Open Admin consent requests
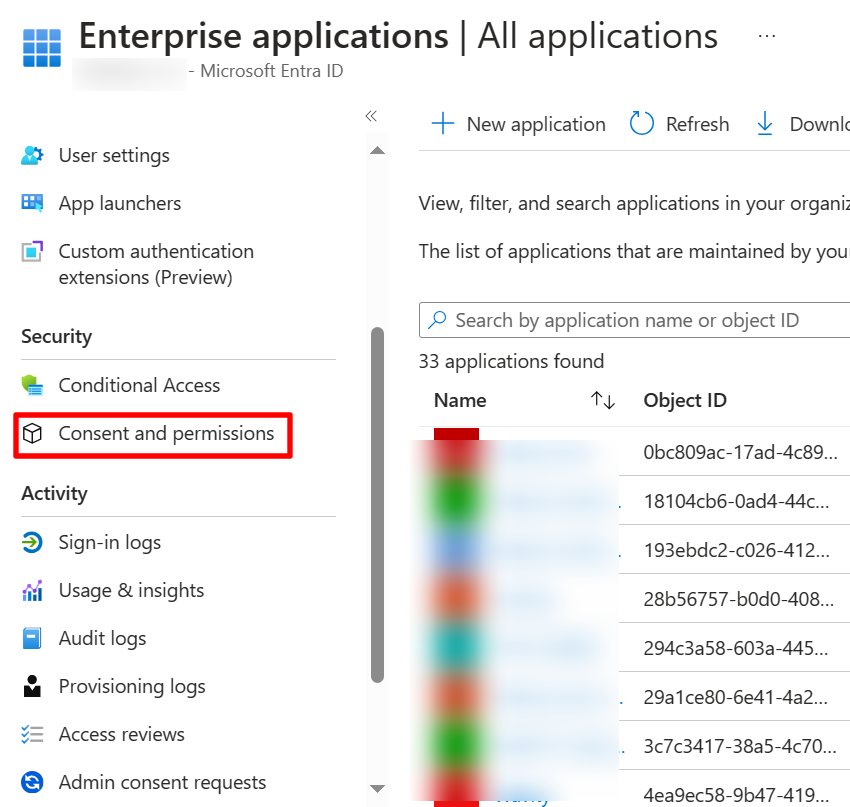Image resolution: width=850 pixels, height=807 pixels. click(162, 783)
